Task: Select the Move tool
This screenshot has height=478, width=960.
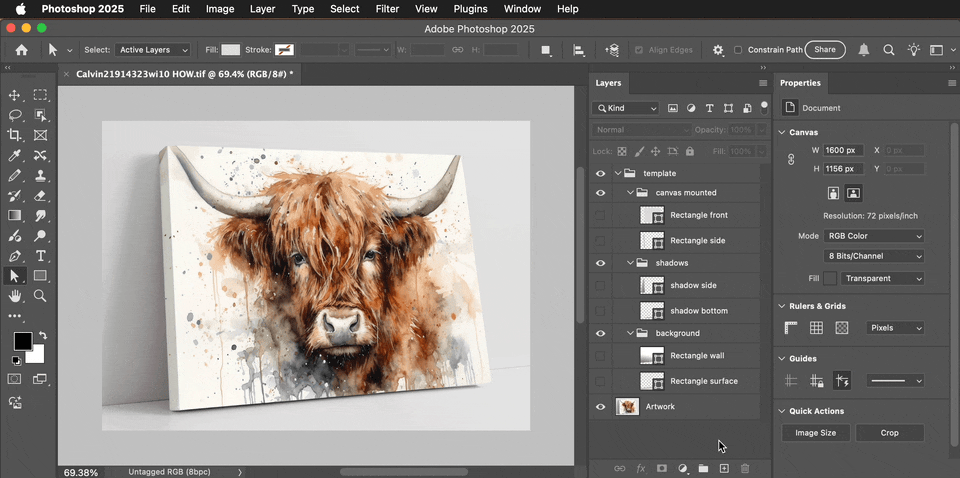Action: (x=15, y=95)
